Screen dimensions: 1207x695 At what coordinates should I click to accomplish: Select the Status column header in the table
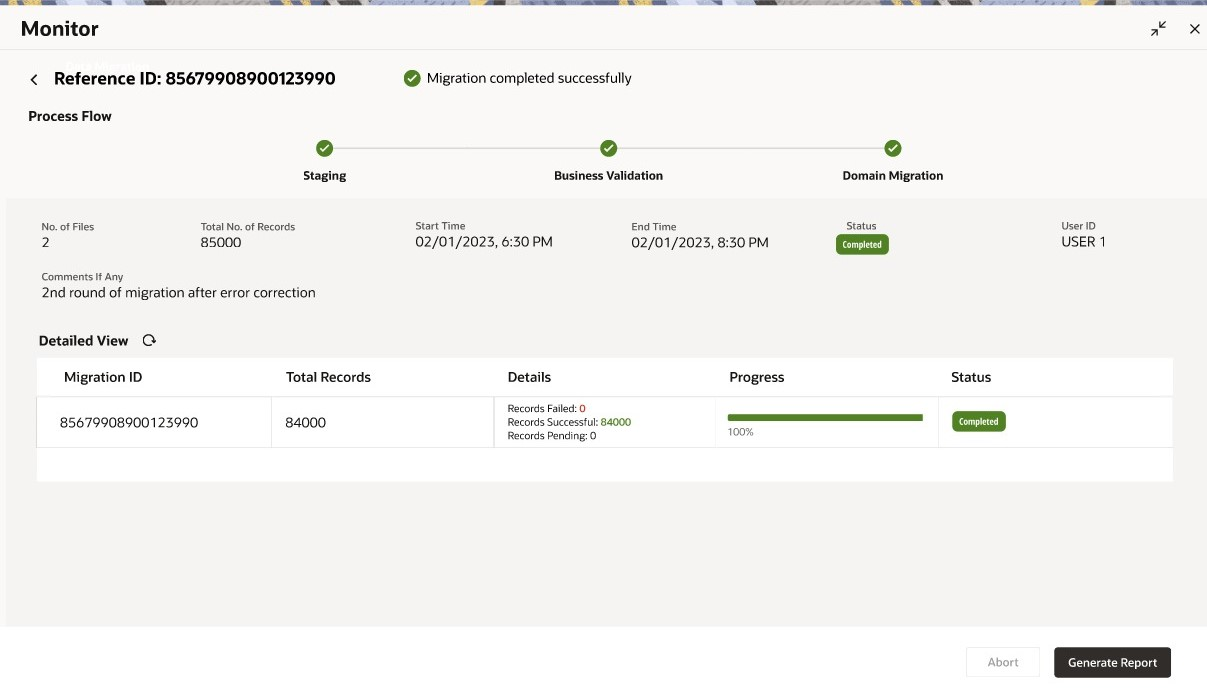coord(971,377)
